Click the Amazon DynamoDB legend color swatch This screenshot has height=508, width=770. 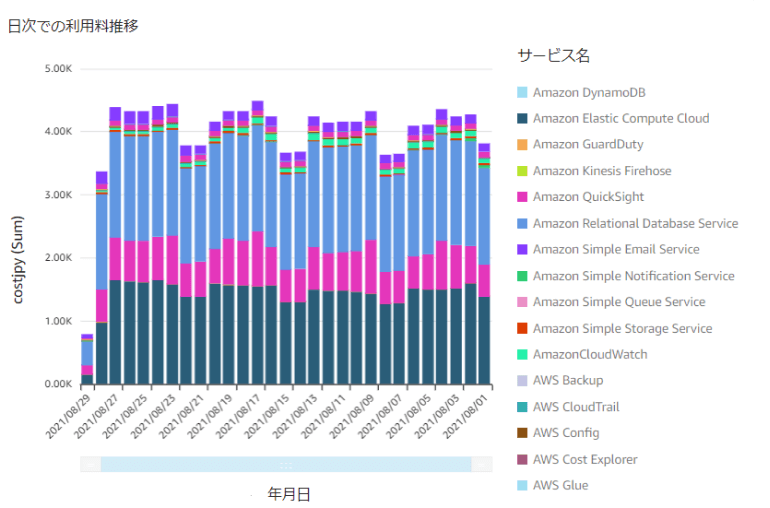[521, 93]
